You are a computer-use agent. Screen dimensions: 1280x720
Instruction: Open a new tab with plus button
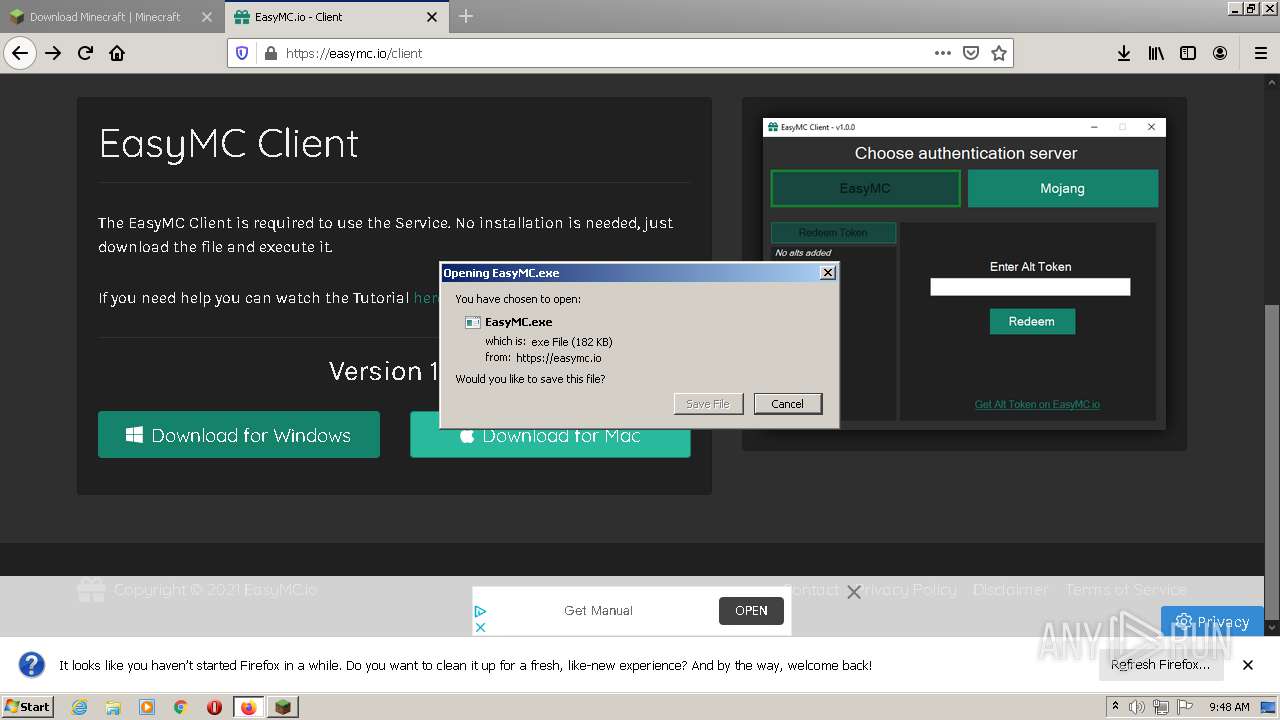(466, 16)
